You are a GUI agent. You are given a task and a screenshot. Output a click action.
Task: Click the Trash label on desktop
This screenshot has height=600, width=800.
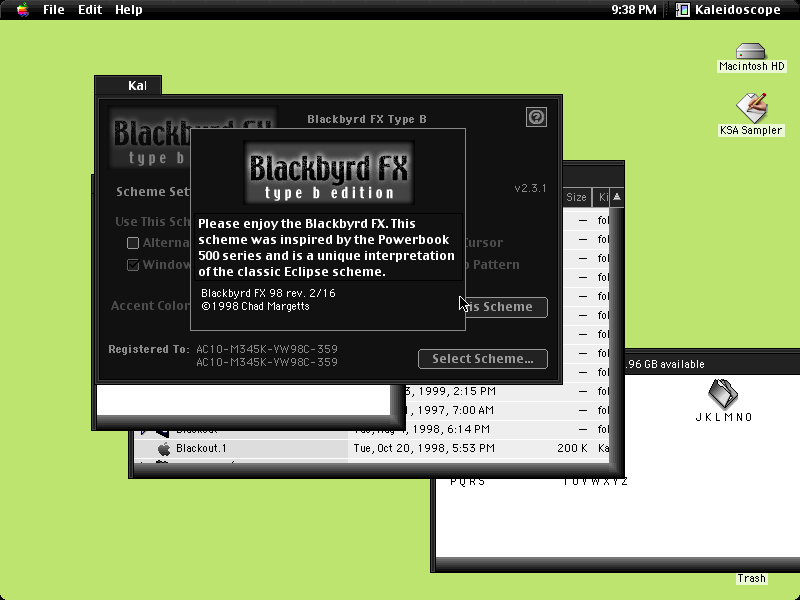tap(752, 579)
